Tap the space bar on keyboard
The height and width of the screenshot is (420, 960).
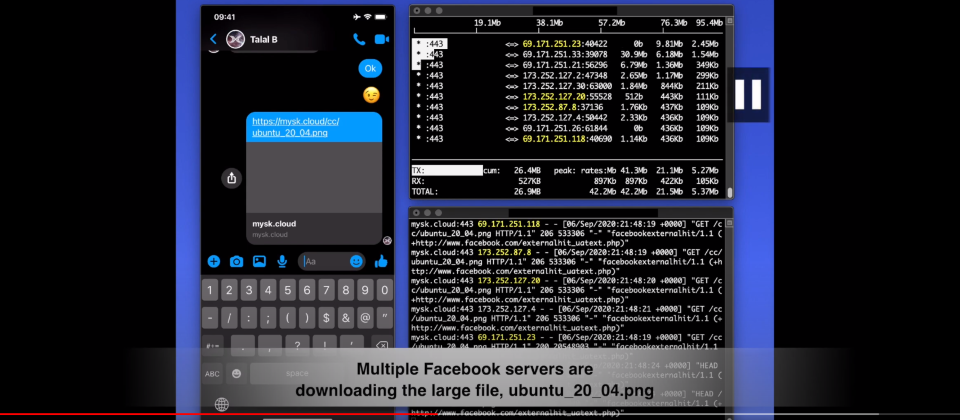298,373
